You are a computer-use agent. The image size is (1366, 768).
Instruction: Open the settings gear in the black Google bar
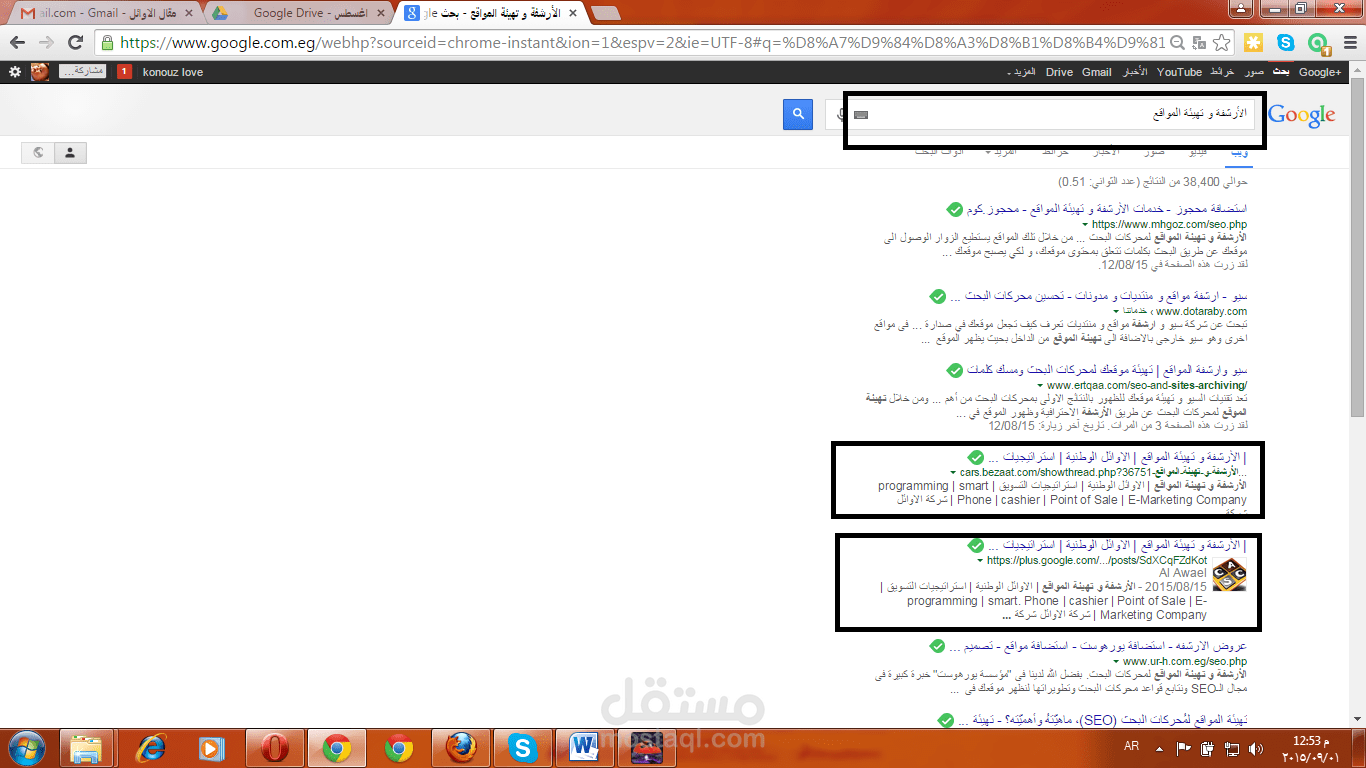tap(14, 72)
